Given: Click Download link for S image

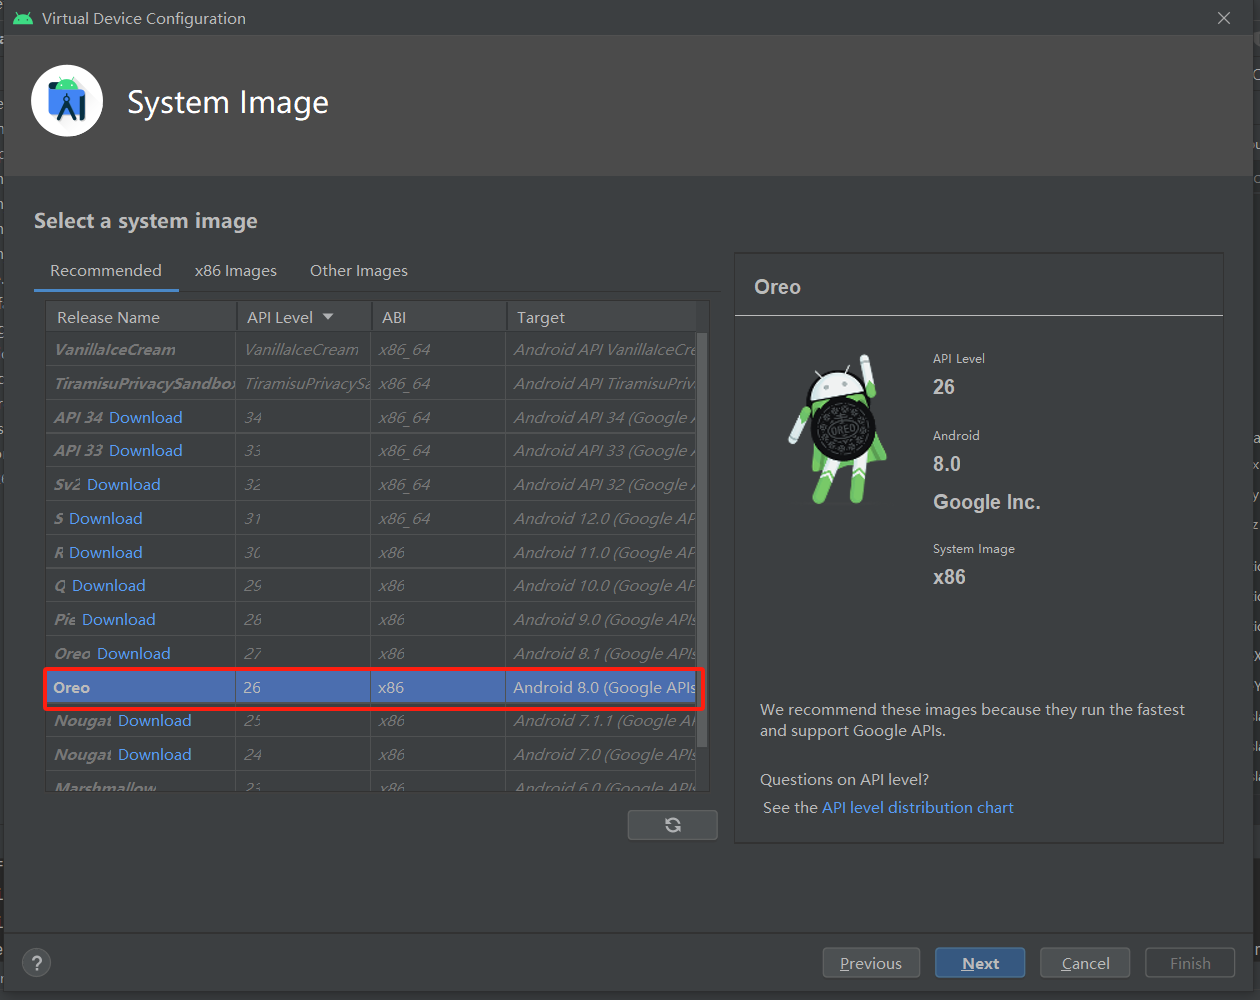Looking at the screenshot, I should coord(106,519).
